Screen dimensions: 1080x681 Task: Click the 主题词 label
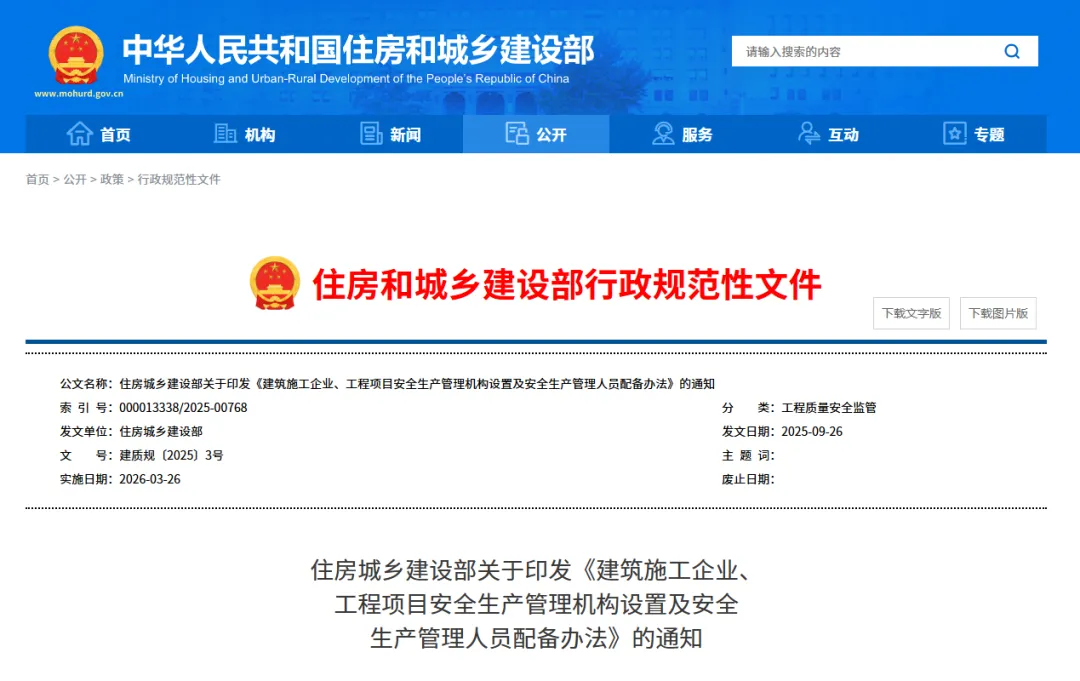pos(748,455)
